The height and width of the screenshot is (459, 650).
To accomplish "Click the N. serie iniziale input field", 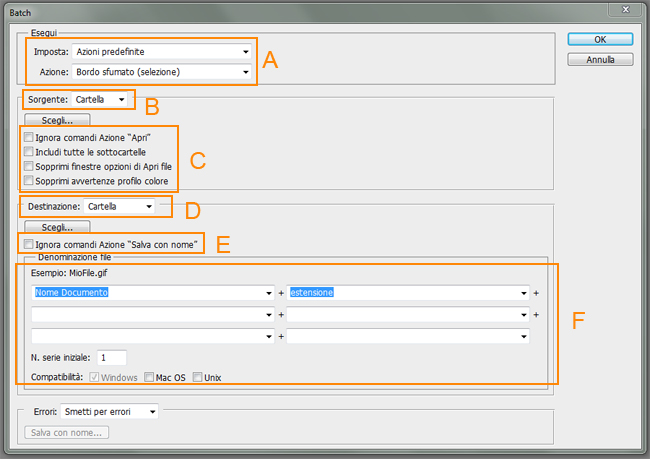I will tap(111, 357).
